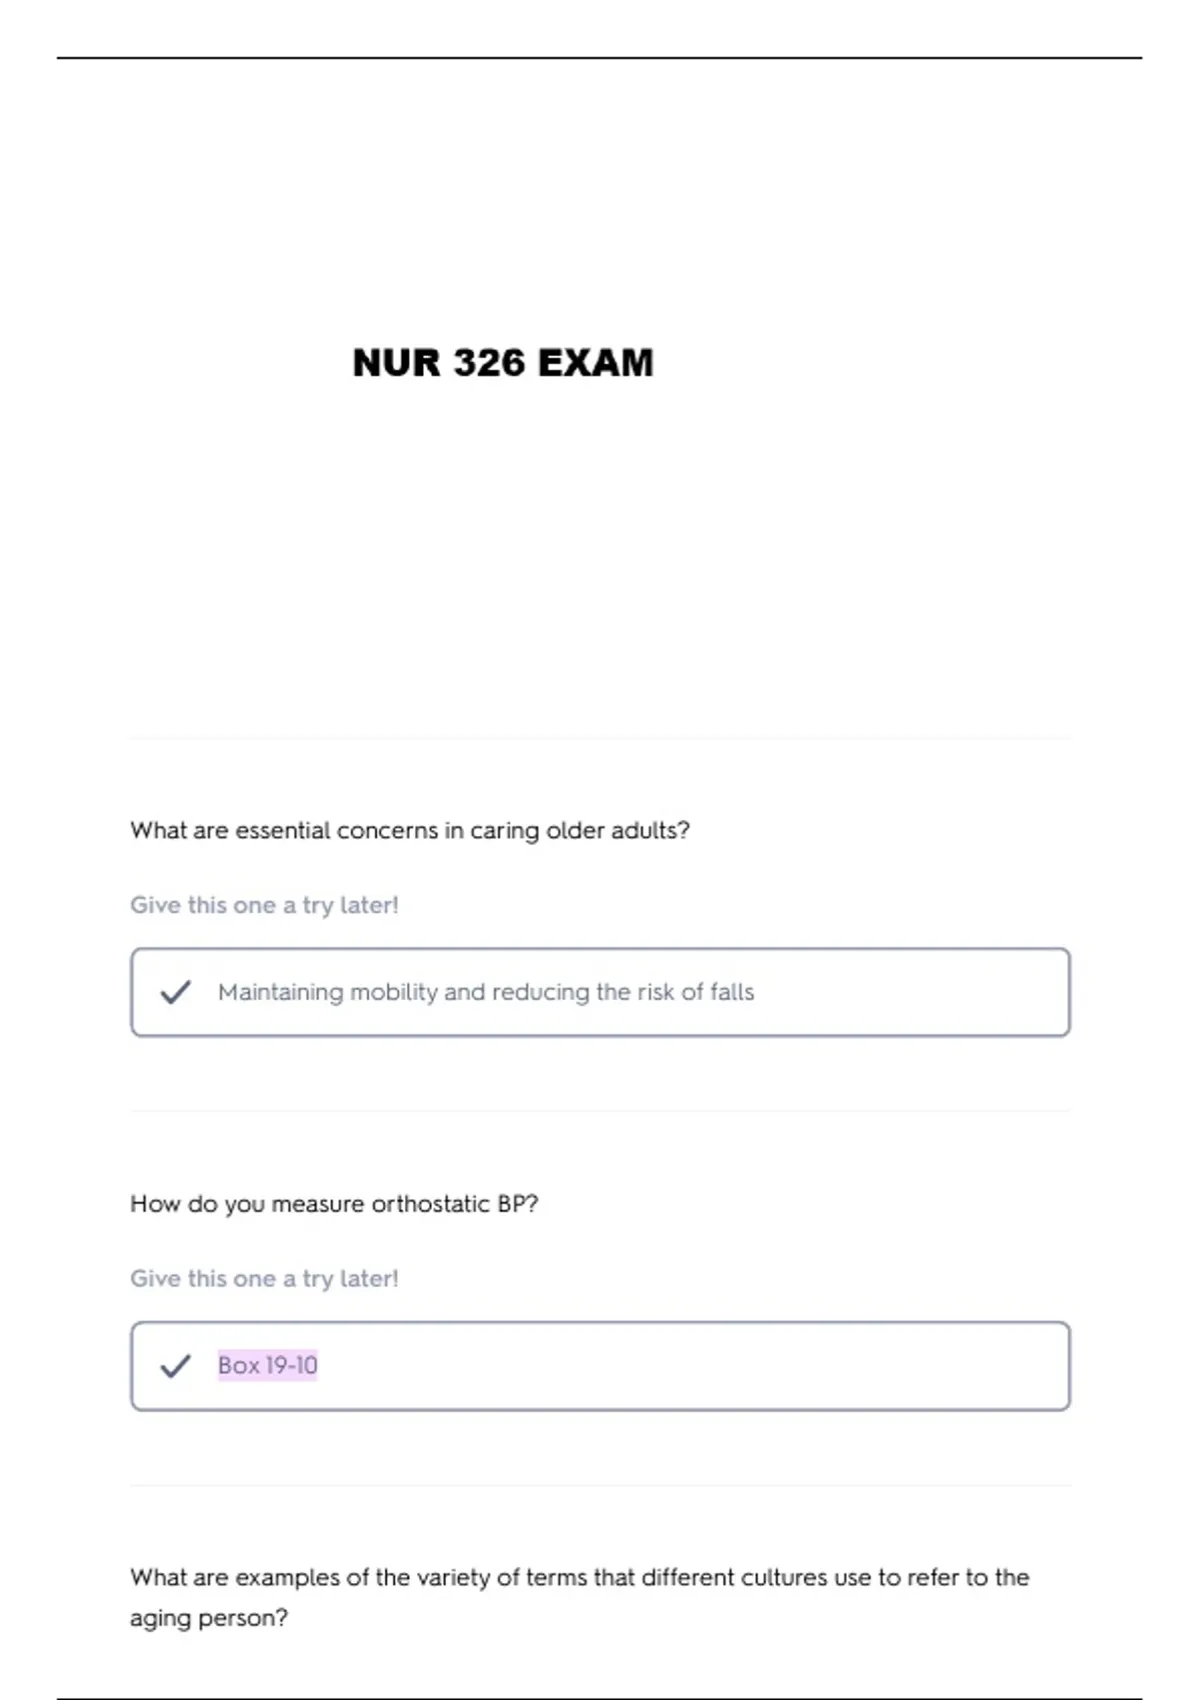Click the essential concerns in caring older adults question

click(410, 831)
